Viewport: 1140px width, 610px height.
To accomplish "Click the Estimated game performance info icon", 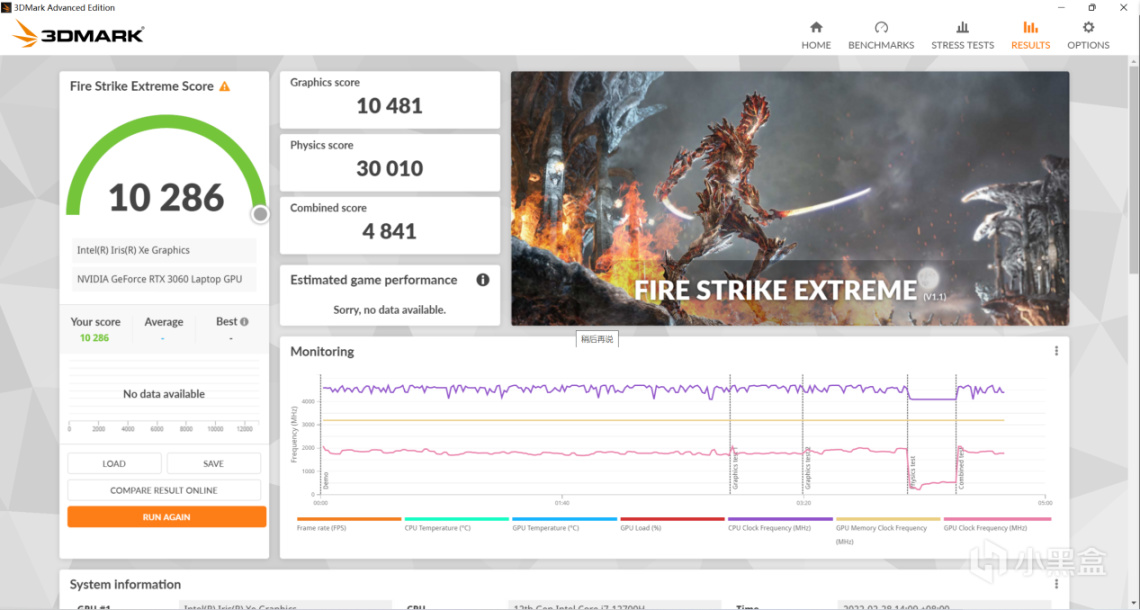I will 483,280.
